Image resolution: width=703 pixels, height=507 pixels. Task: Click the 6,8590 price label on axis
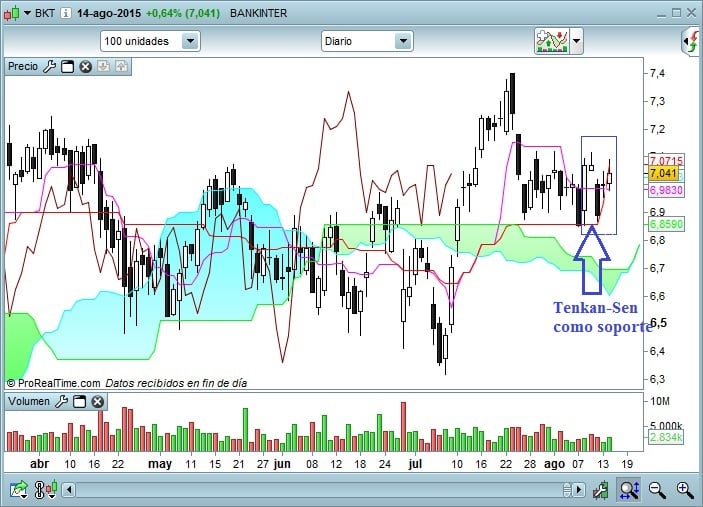666,224
